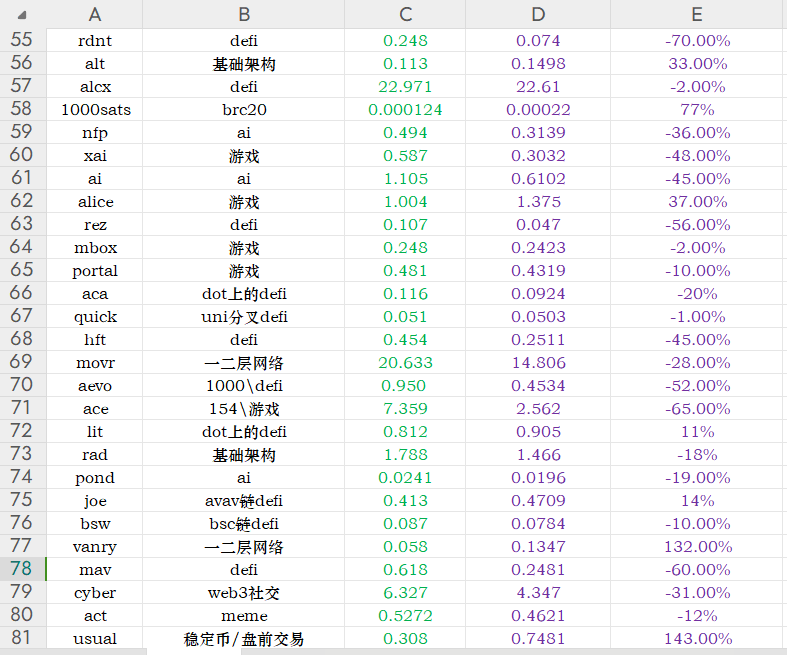Select the 'cyber' cell
The height and width of the screenshot is (655, 787).
[94, 592]
